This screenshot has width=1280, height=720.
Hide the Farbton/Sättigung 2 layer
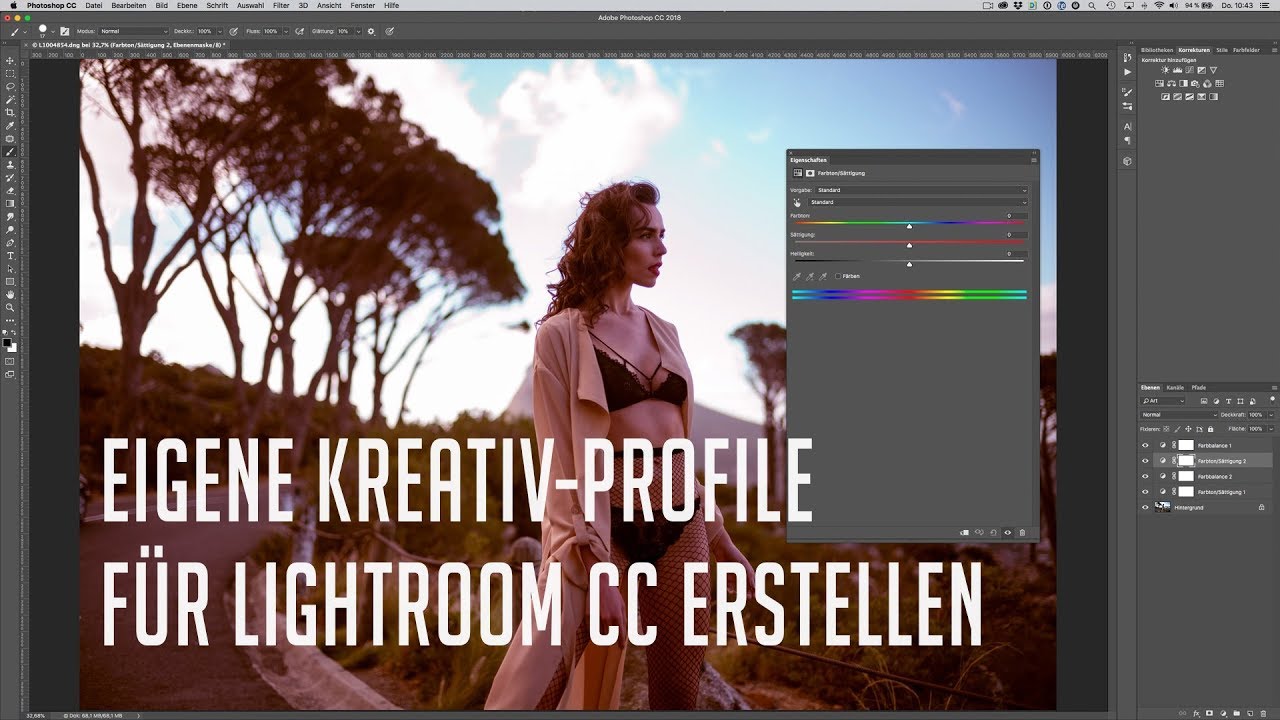(x=1145, y=461)
